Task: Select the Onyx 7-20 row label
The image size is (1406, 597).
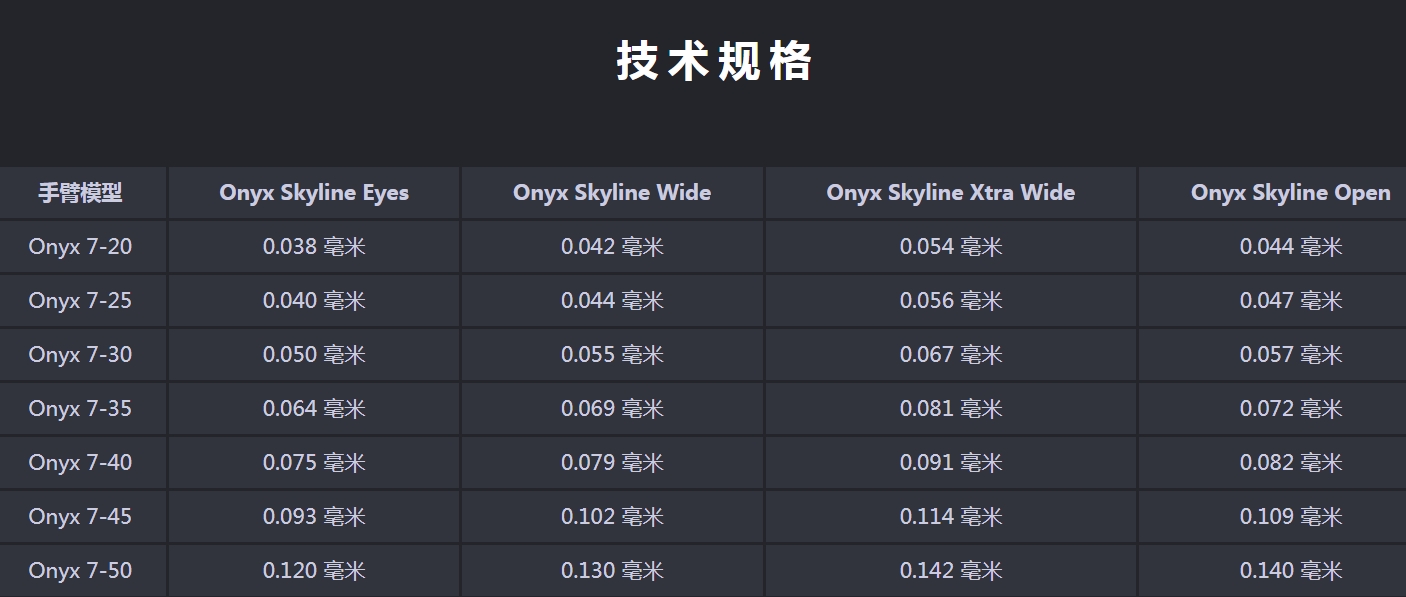Action: [80, 247]
